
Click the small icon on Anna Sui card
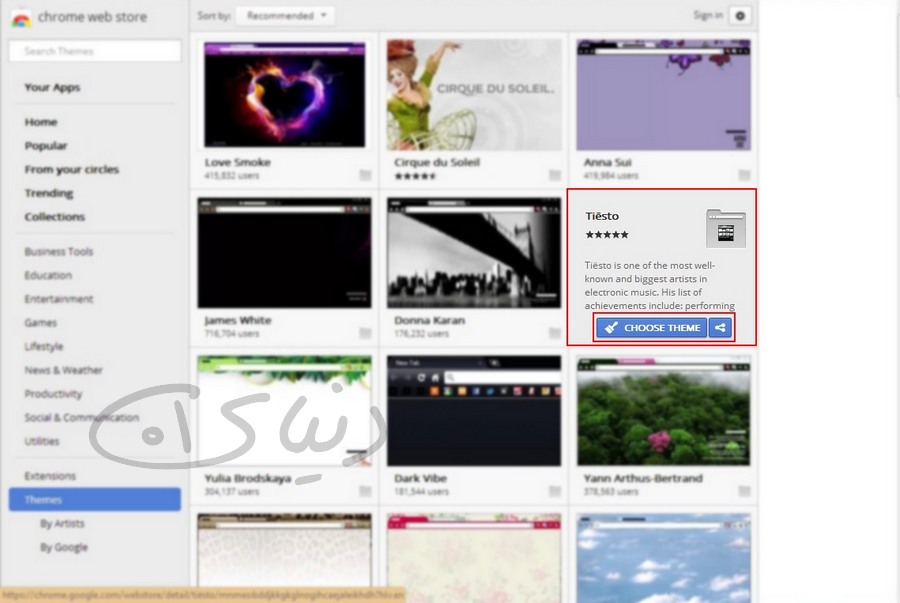744,175
